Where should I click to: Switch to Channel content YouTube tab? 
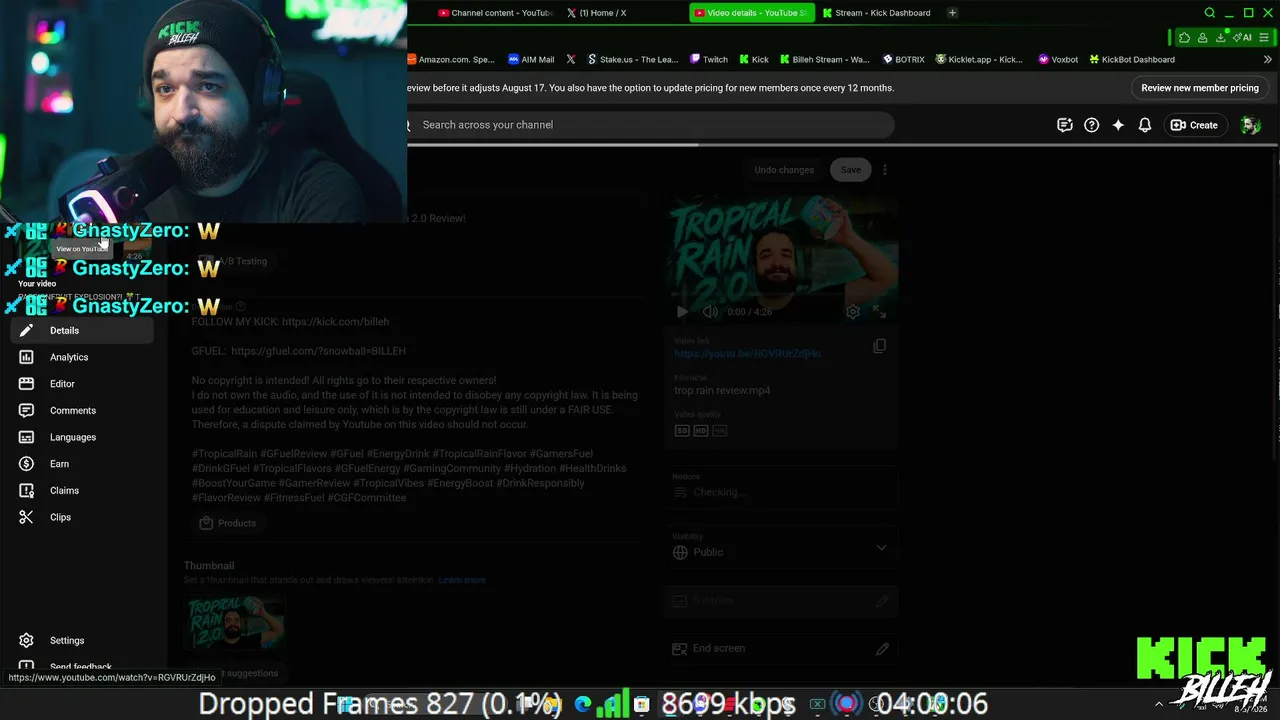[x=495, y=13]
